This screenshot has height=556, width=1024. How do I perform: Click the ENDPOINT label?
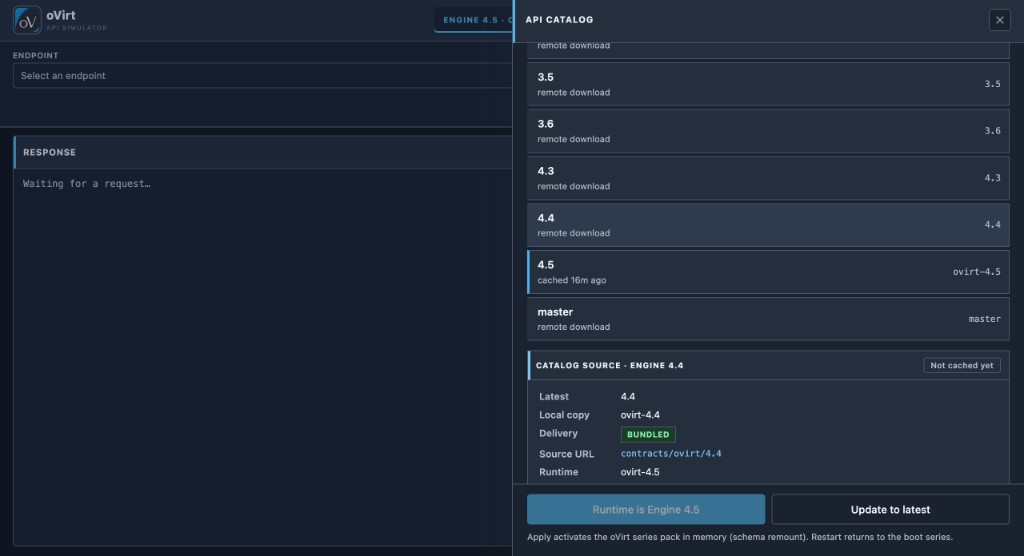coord(35,56)
